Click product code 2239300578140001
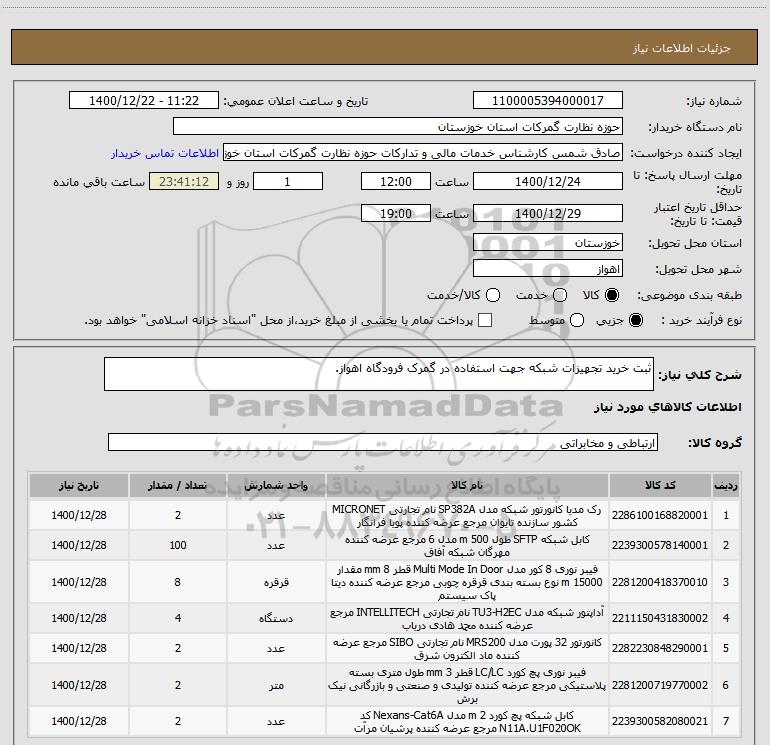Screen dimensions: 770x745 click(x=660, y=545)
